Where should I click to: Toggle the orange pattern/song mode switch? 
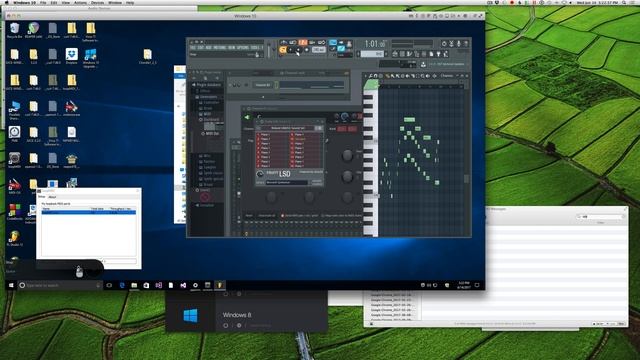pyautogui.click(x=282, y=50)
